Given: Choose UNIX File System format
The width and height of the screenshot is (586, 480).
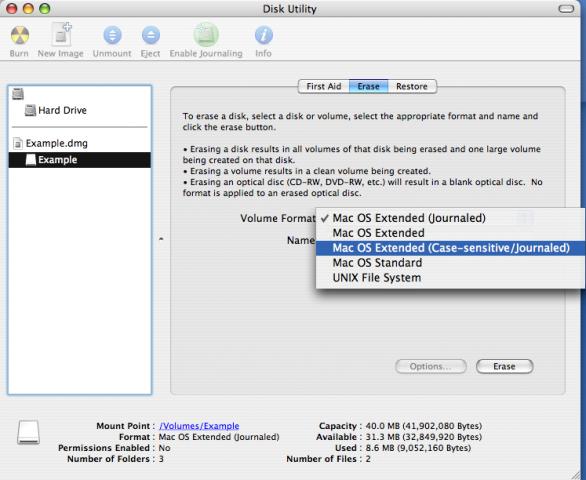Looking at the screenshot, I should (450, 278).
